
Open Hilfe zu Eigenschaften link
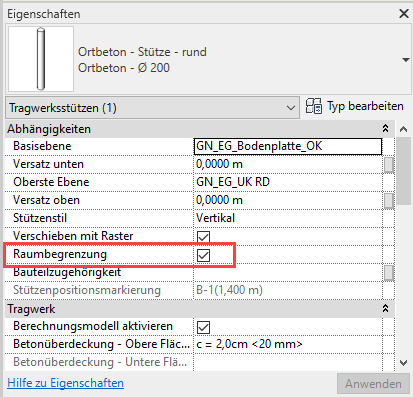pyautogui.click(x=66, y=383)
